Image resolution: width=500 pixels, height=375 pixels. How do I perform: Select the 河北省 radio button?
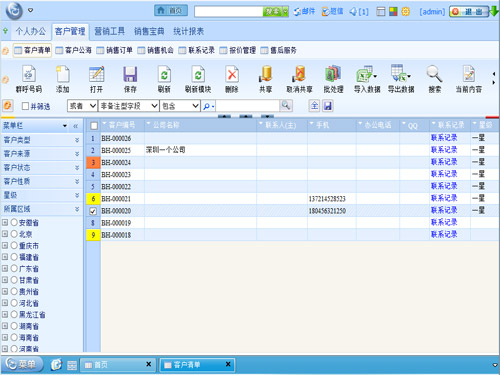14,303
